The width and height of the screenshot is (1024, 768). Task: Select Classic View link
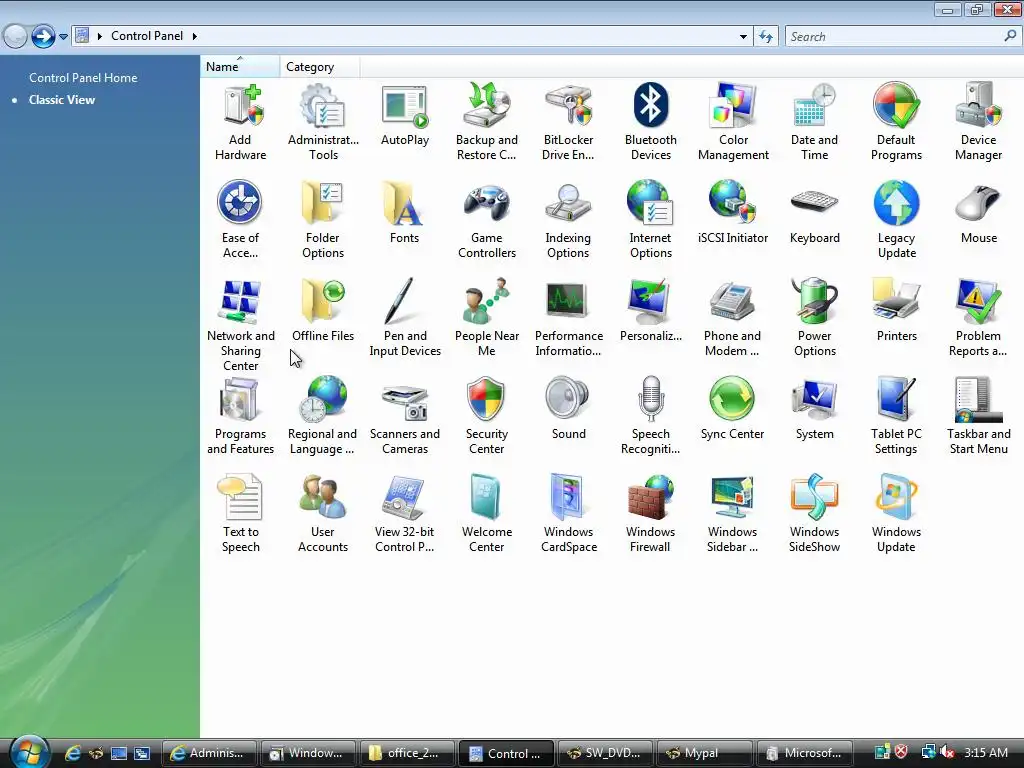(62, 100)
